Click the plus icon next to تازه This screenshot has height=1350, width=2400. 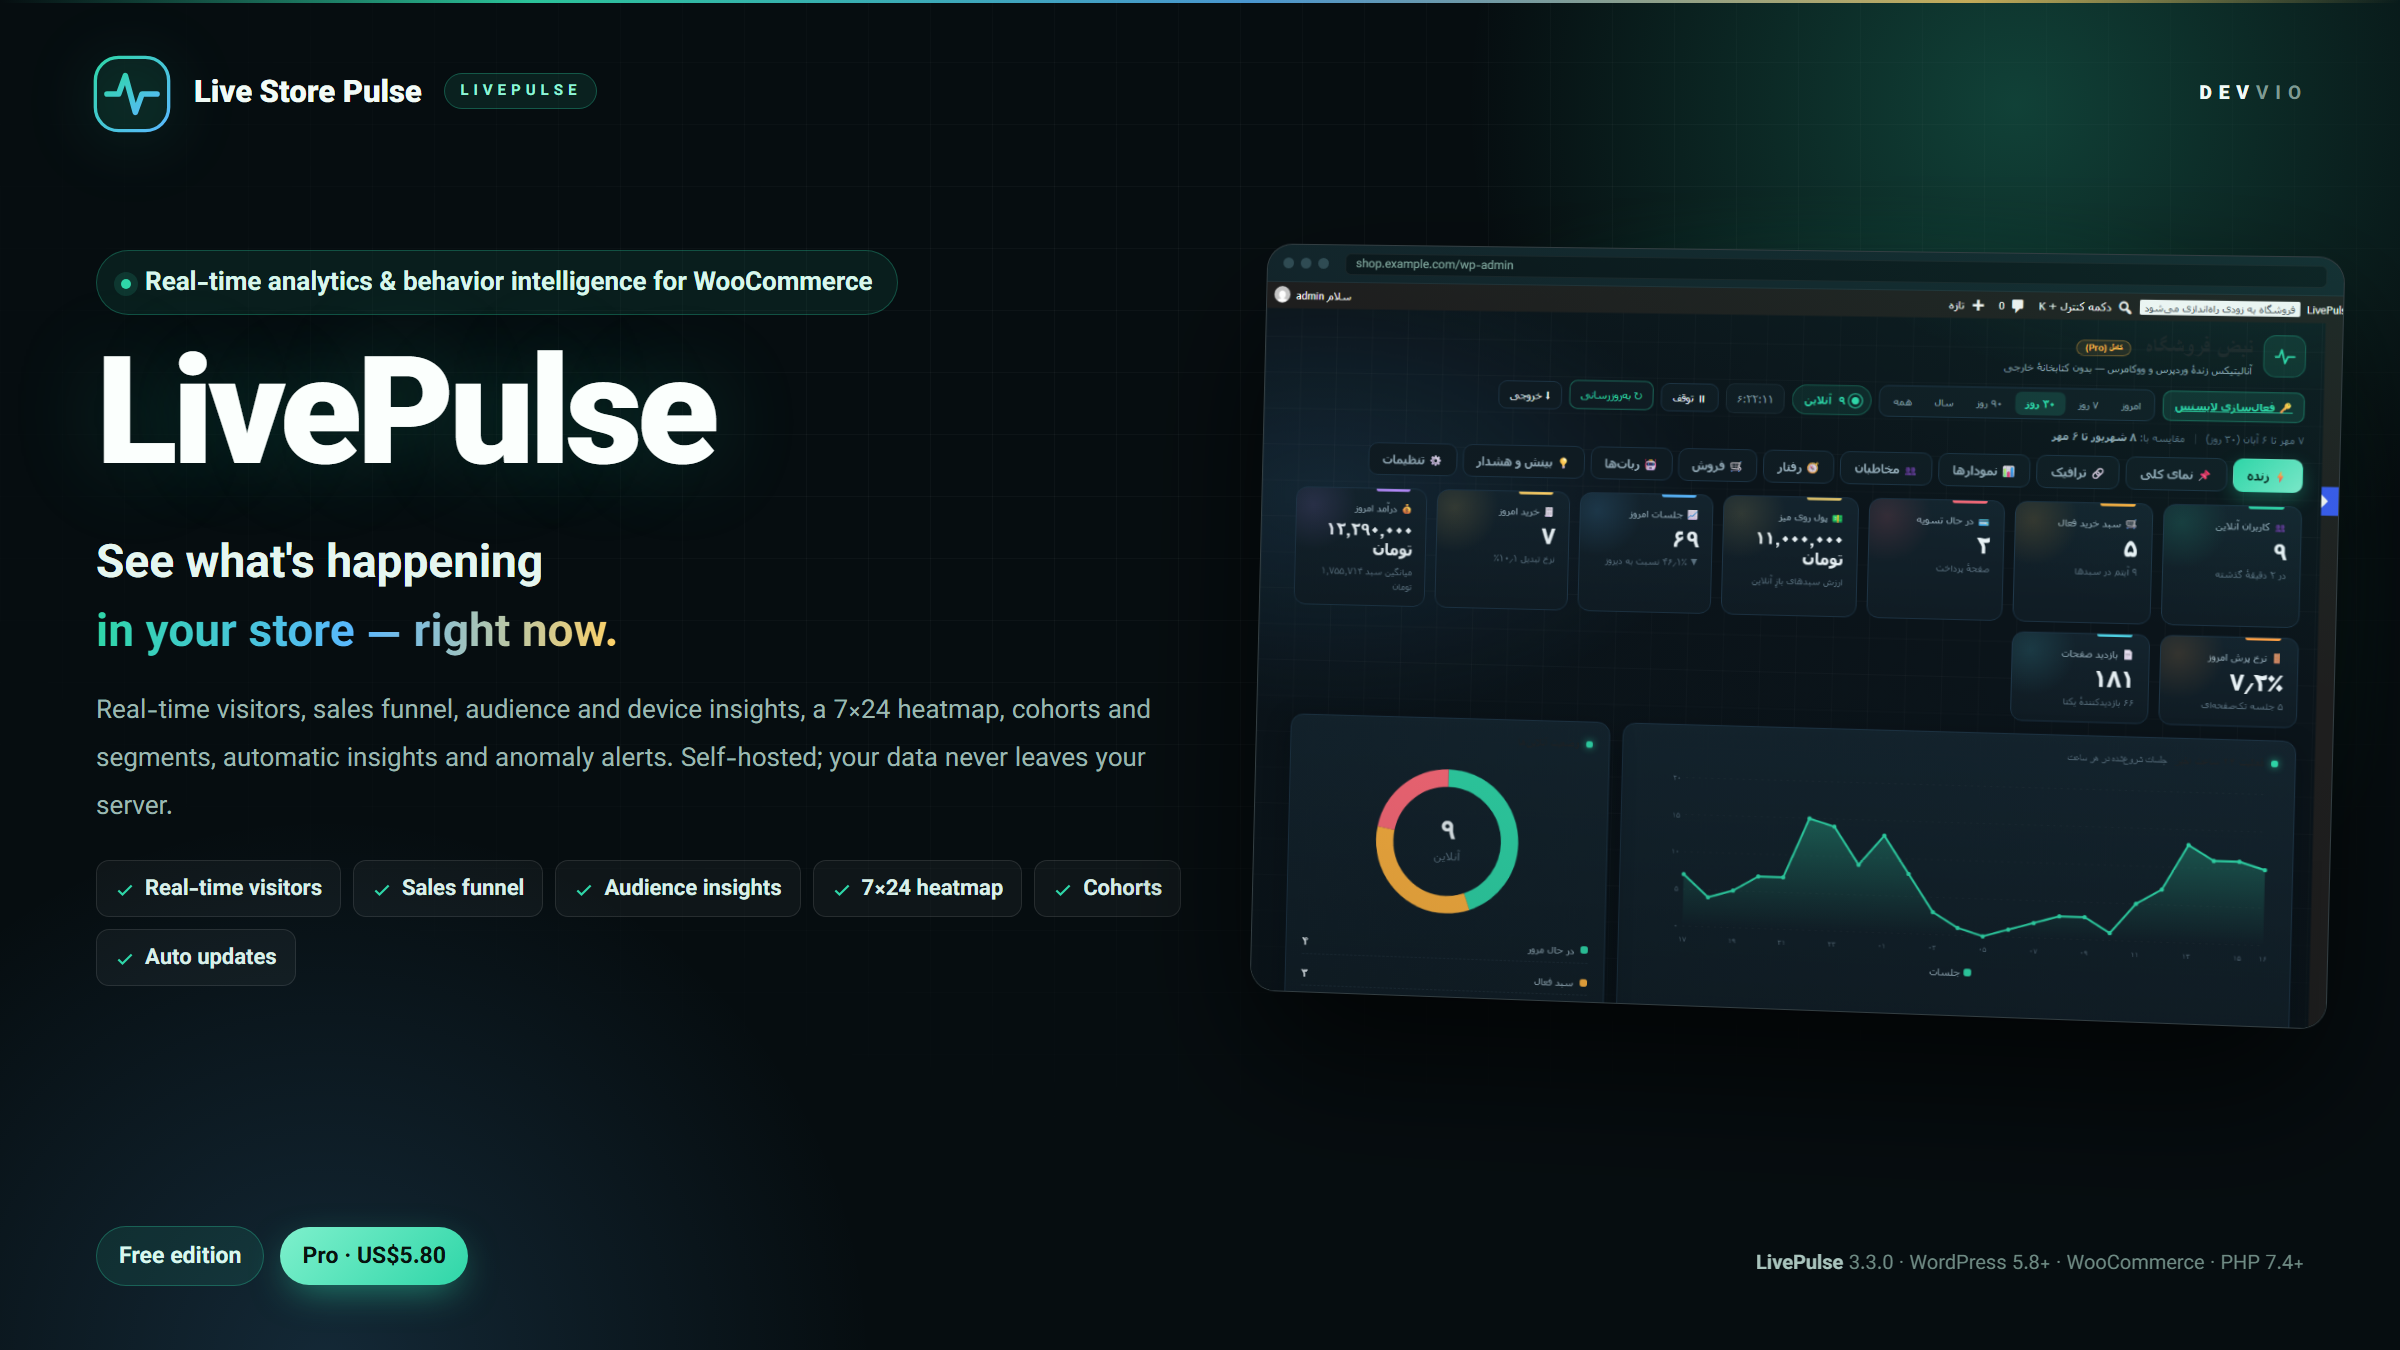(x=1978, y=305)
